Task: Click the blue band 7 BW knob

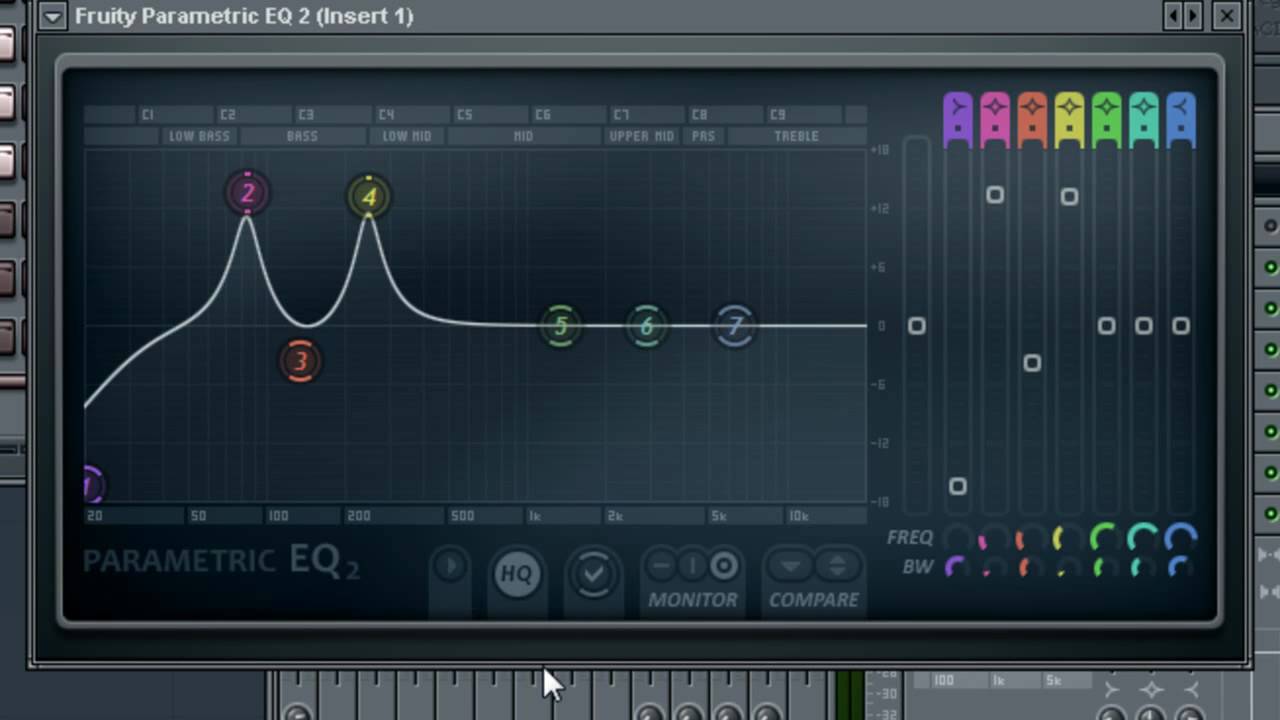Action: click(1181, 568)
